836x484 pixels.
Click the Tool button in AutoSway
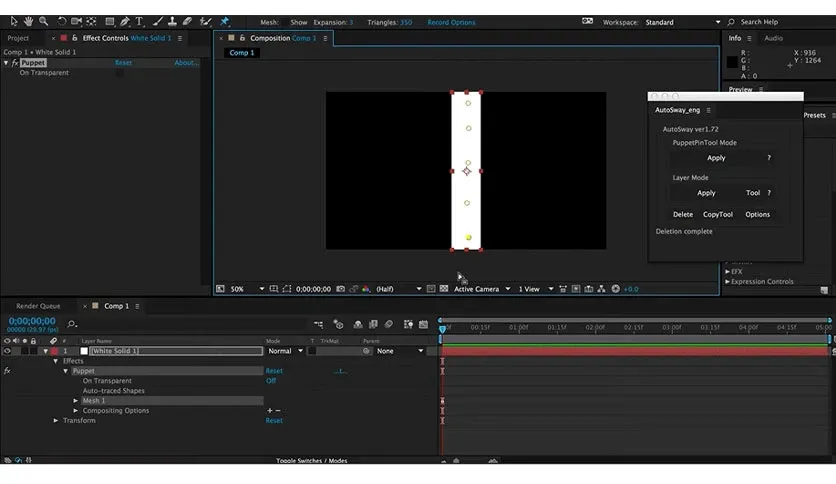click(x=753, y=193)
